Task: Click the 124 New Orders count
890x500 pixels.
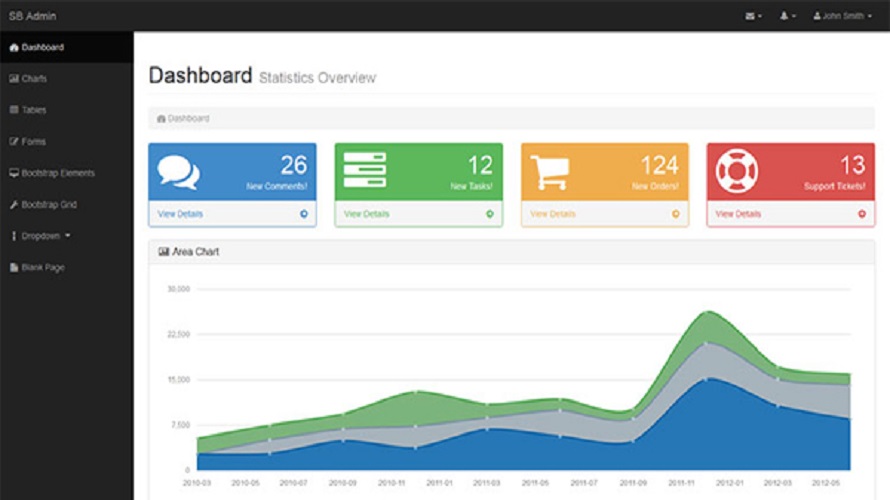Action: point(660,165)
